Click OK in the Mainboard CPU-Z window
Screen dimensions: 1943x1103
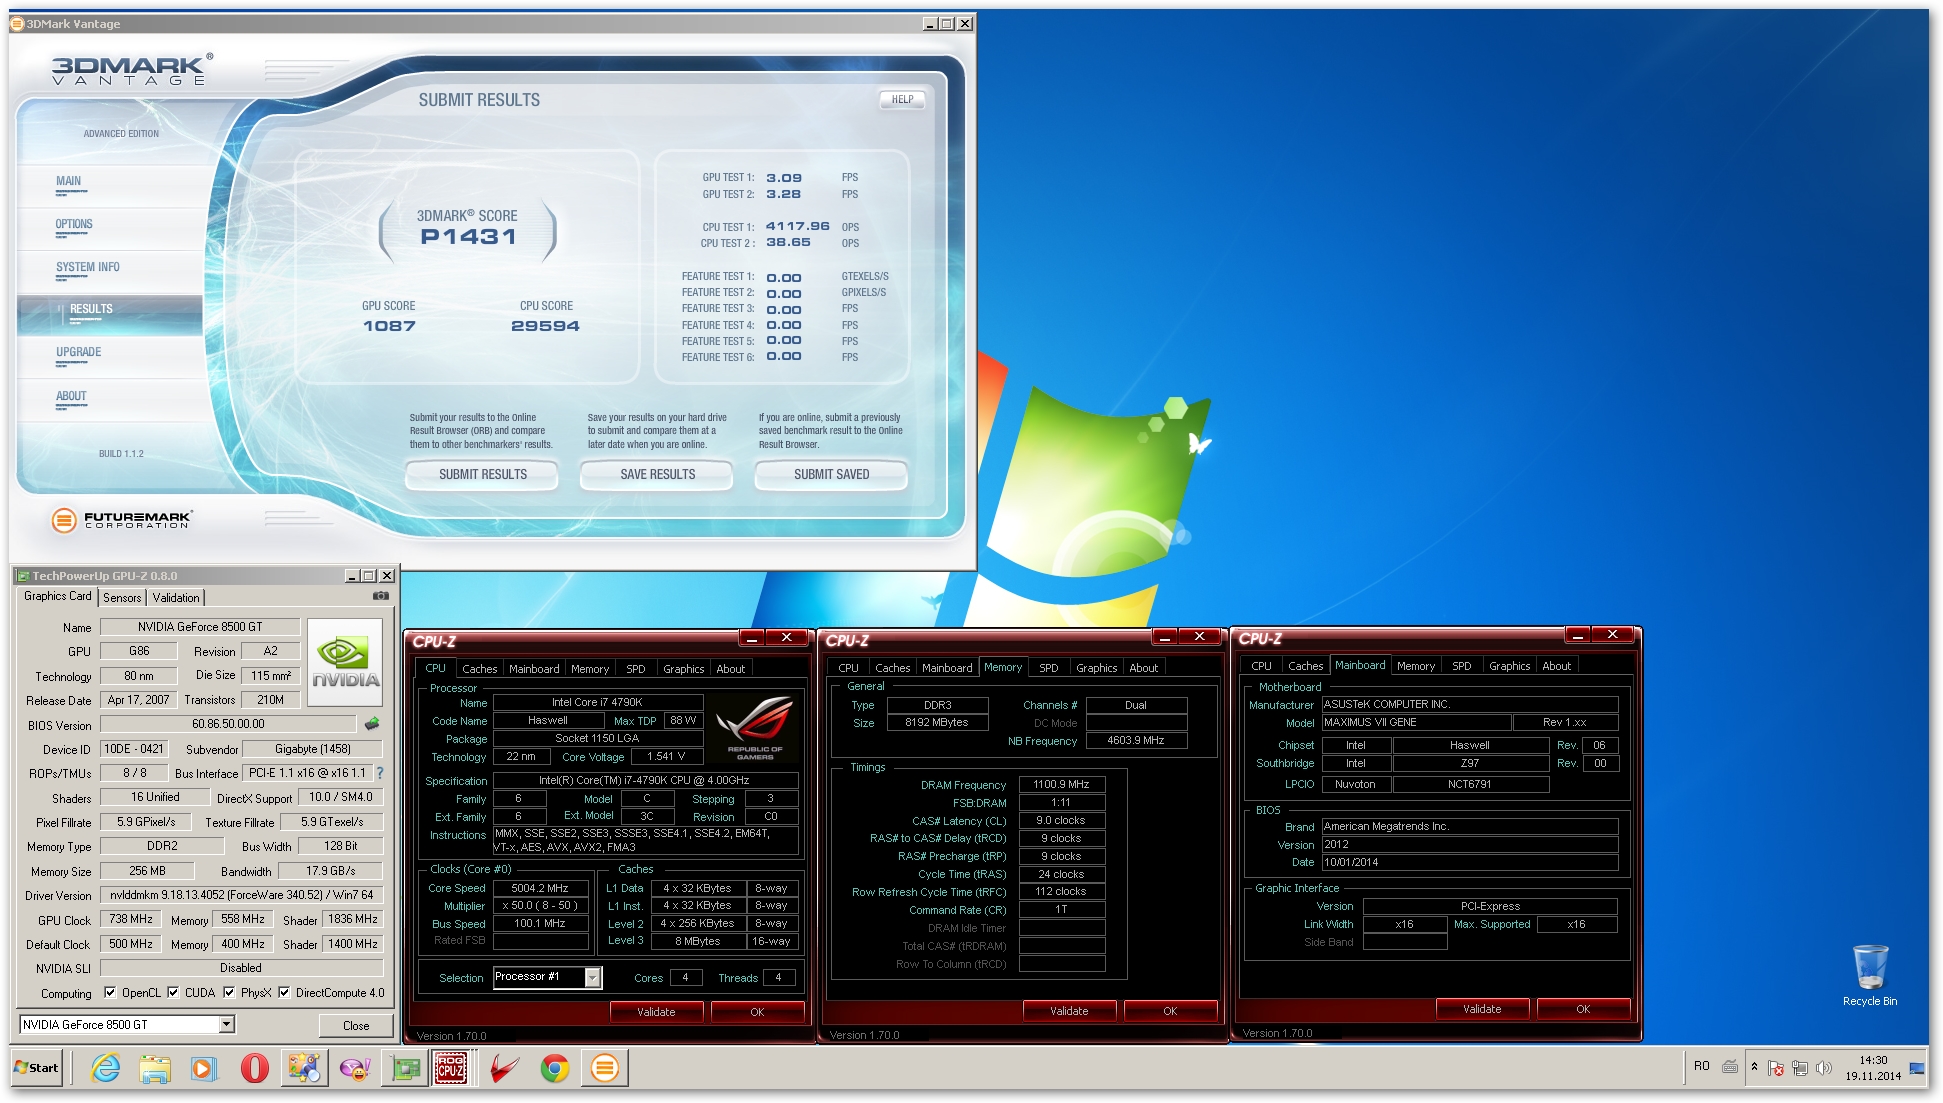[1583, 1009]
